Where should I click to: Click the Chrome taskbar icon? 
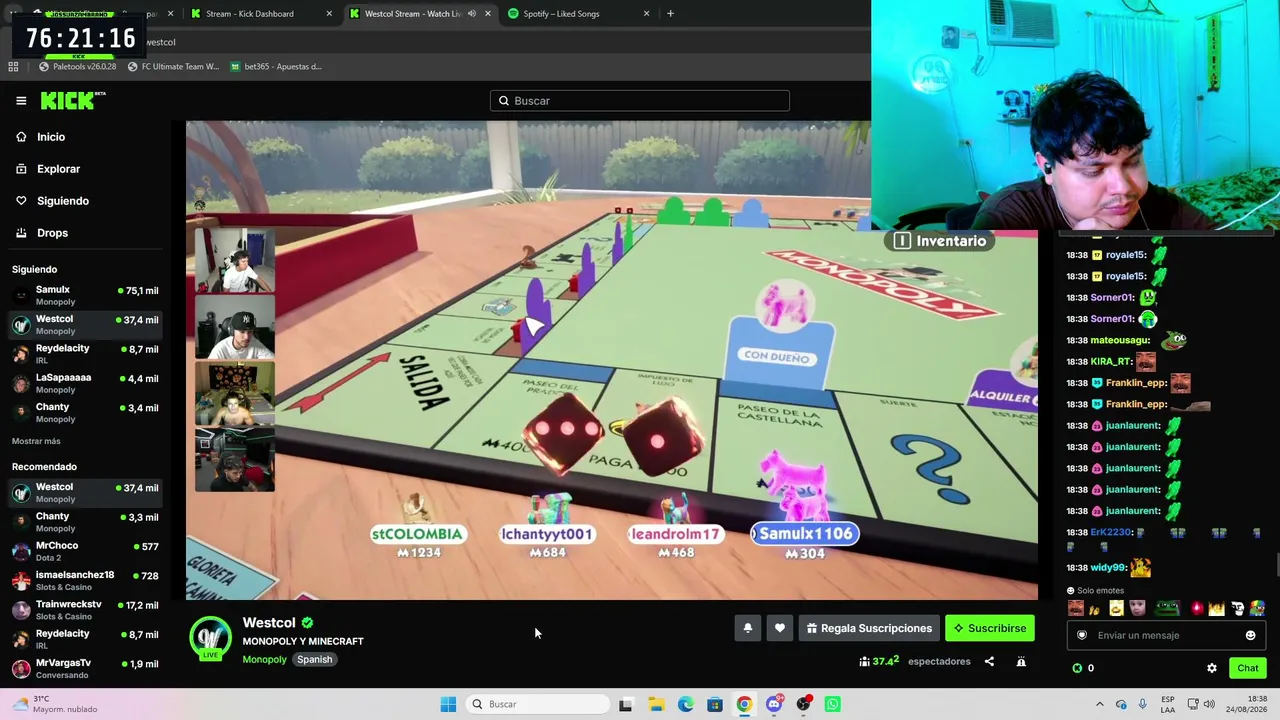744,704
